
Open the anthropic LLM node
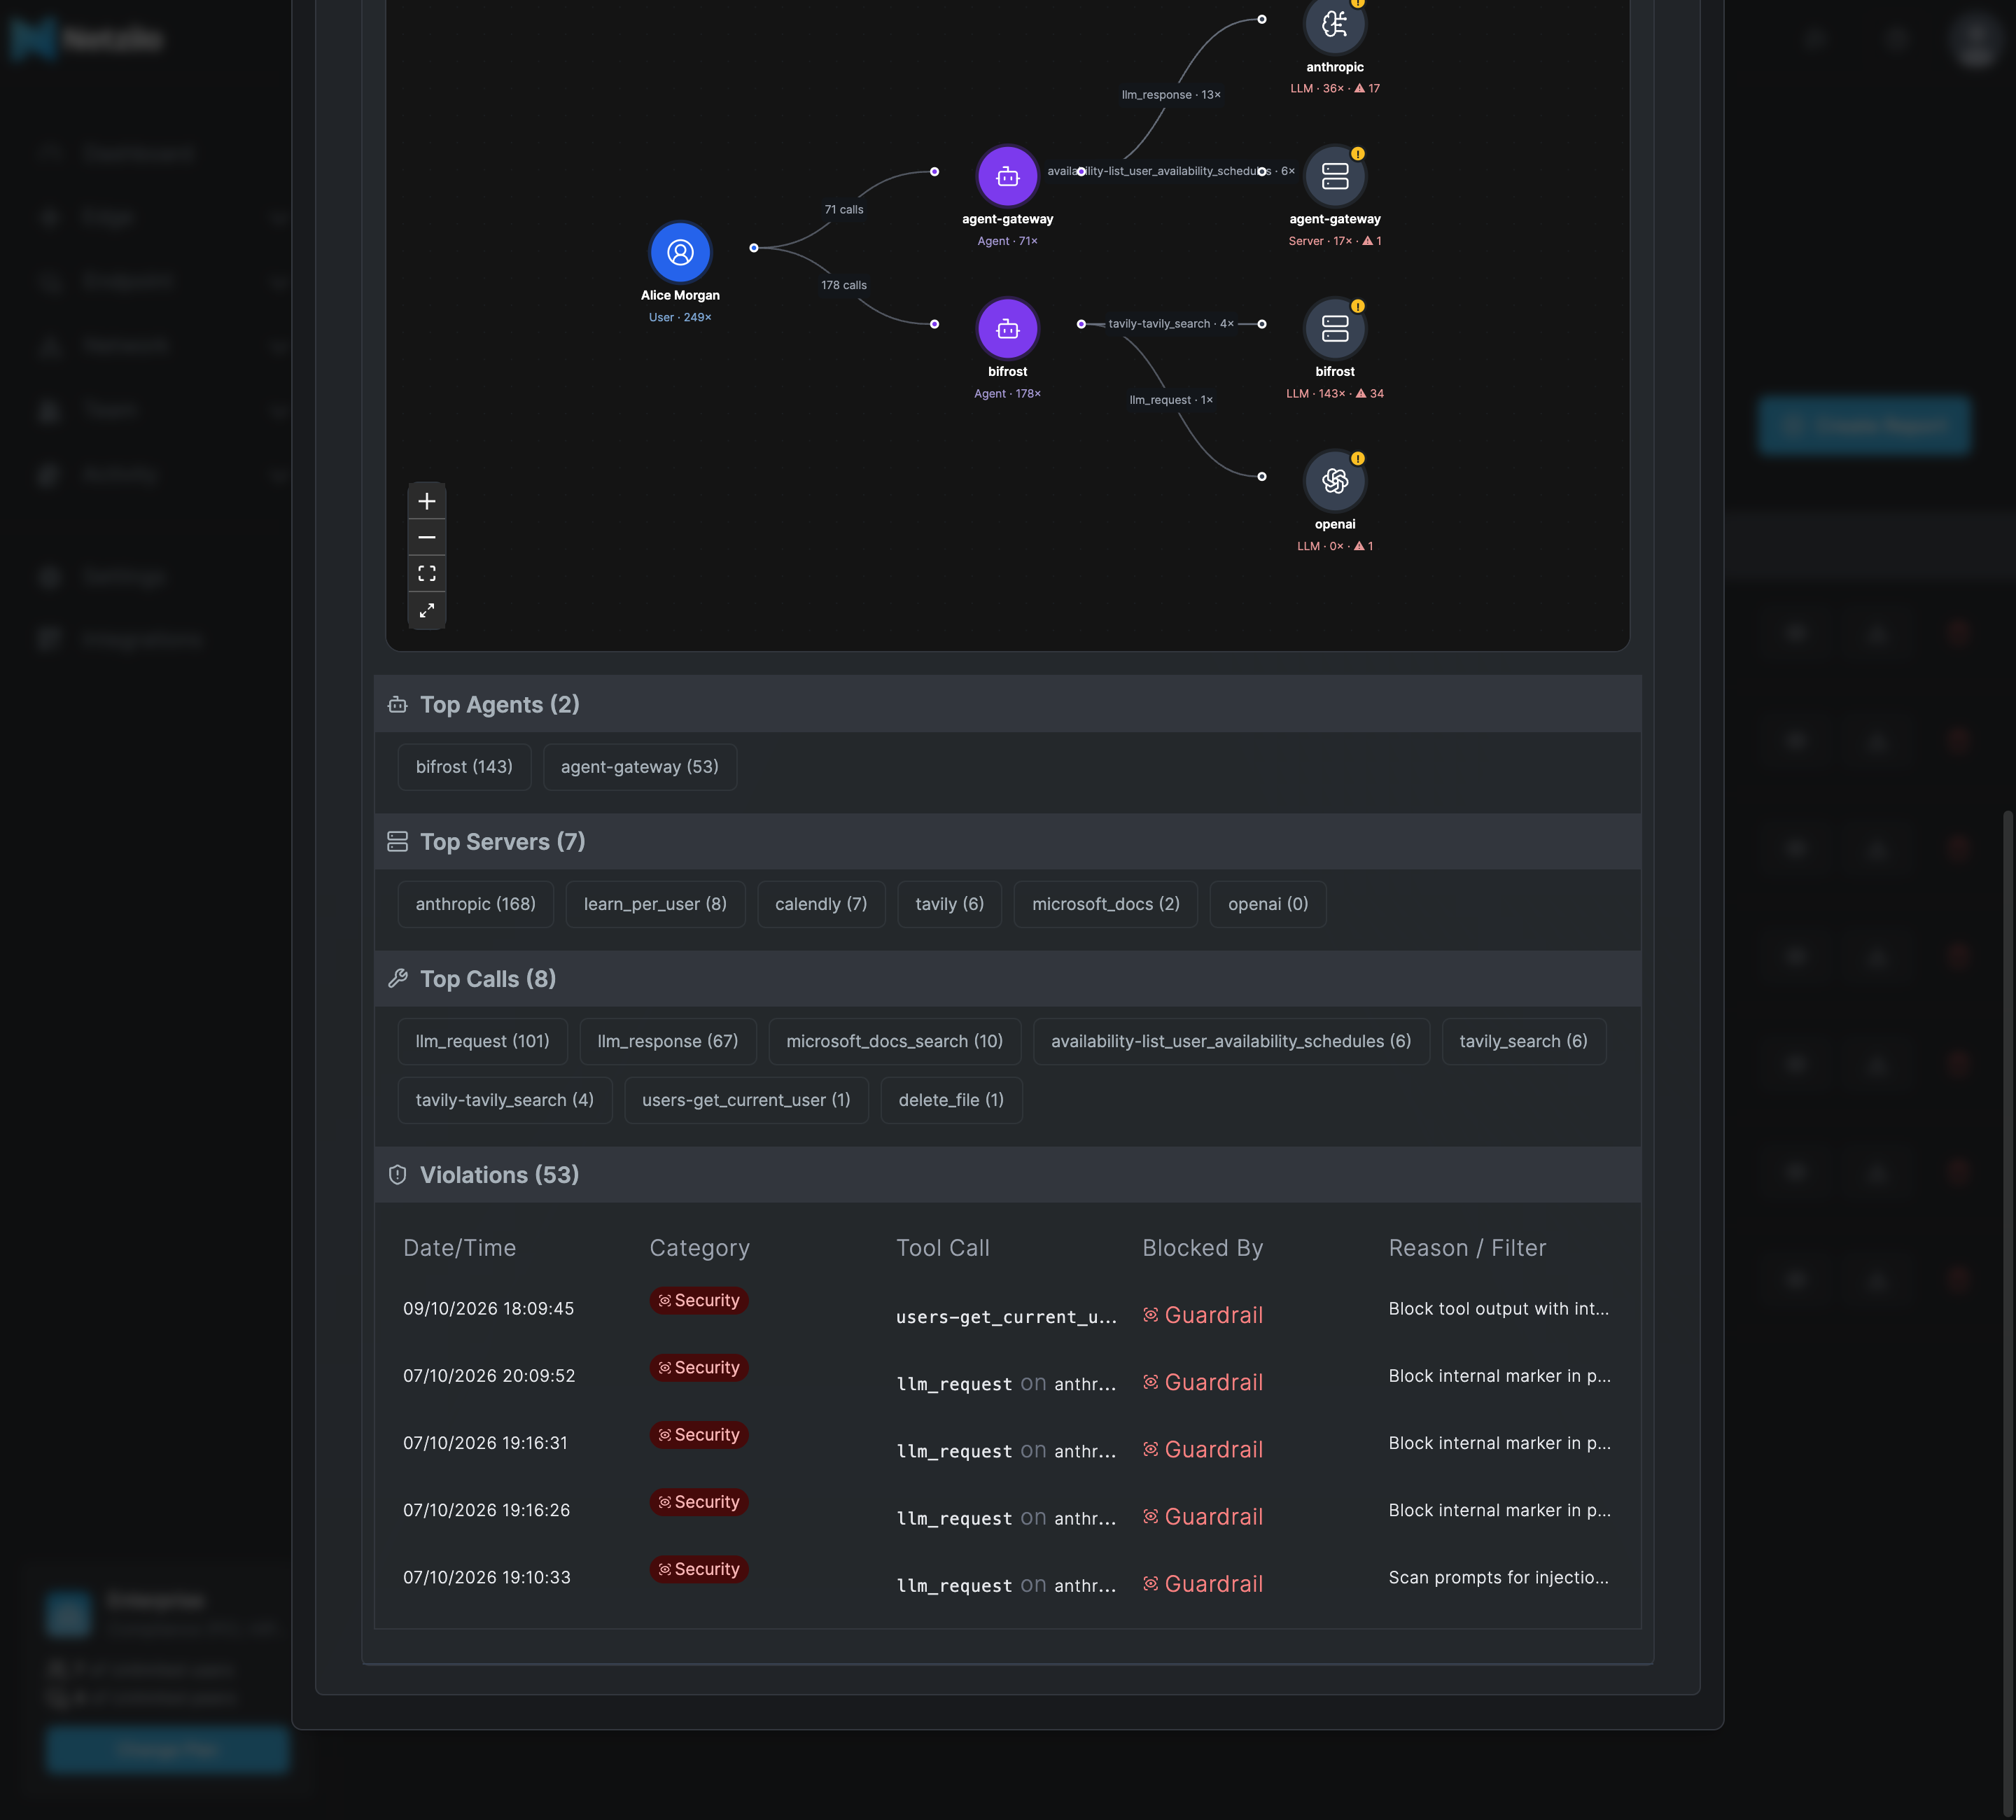(x=1335, y=24)
